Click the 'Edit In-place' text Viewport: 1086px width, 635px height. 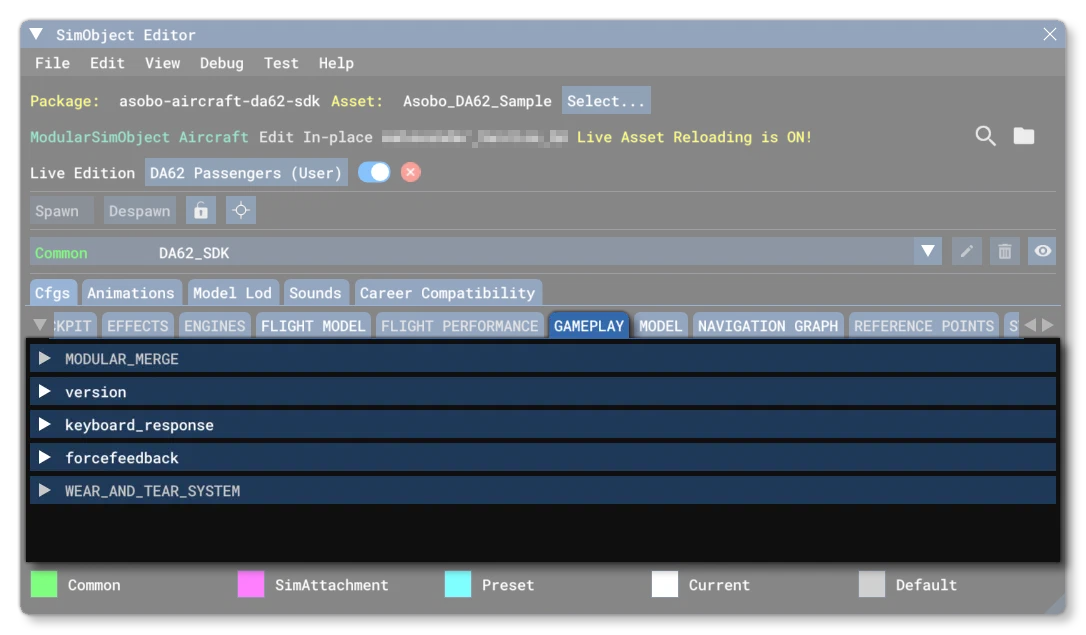pyautogui.click(x=316, y=137)
